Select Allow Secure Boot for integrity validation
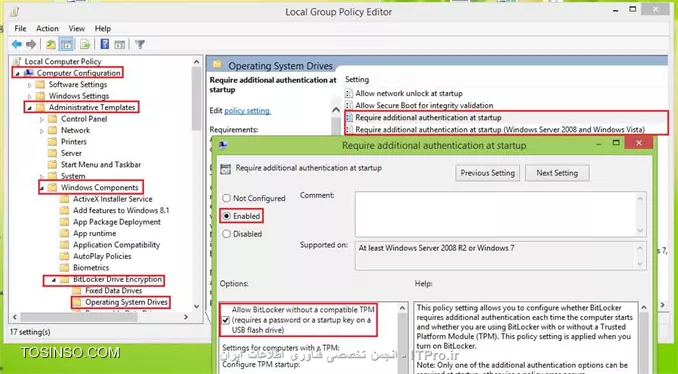 point(424,105)
